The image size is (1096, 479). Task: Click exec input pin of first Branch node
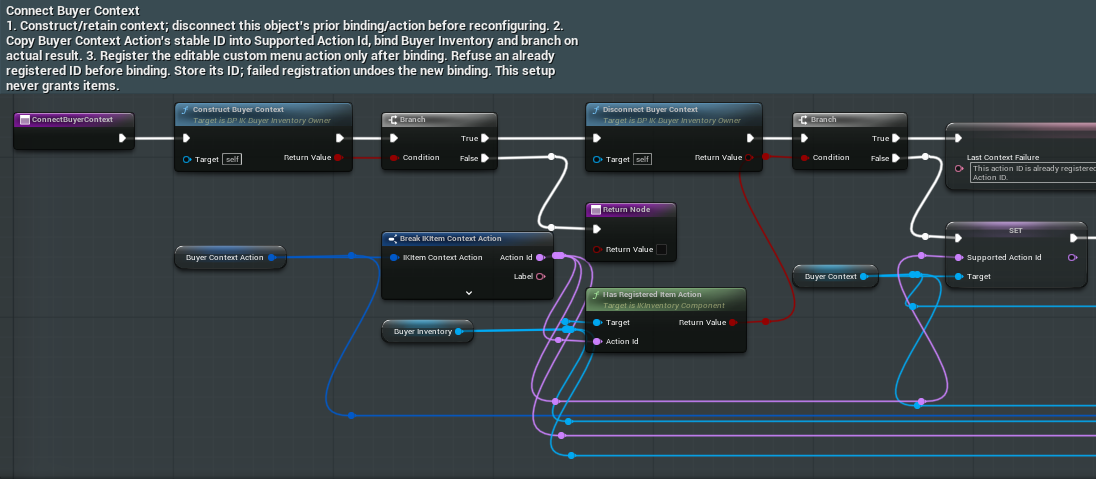394,138
